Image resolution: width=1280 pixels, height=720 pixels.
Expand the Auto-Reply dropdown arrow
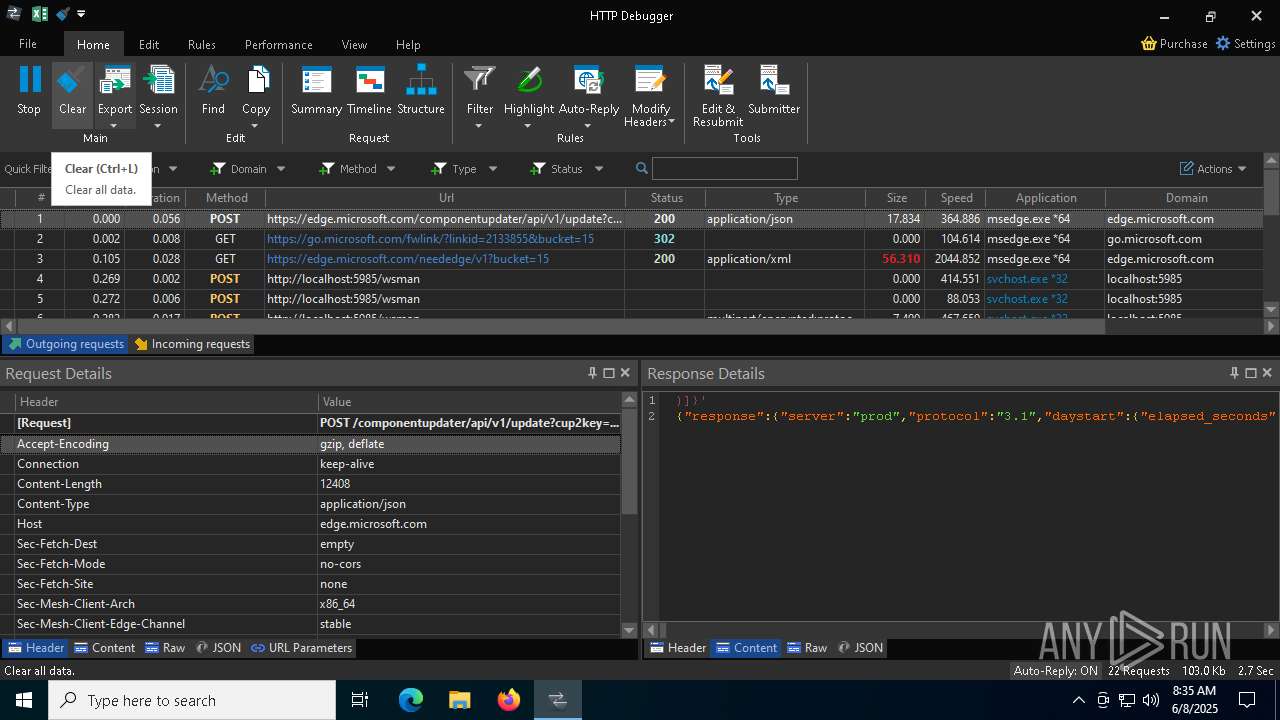588,125
